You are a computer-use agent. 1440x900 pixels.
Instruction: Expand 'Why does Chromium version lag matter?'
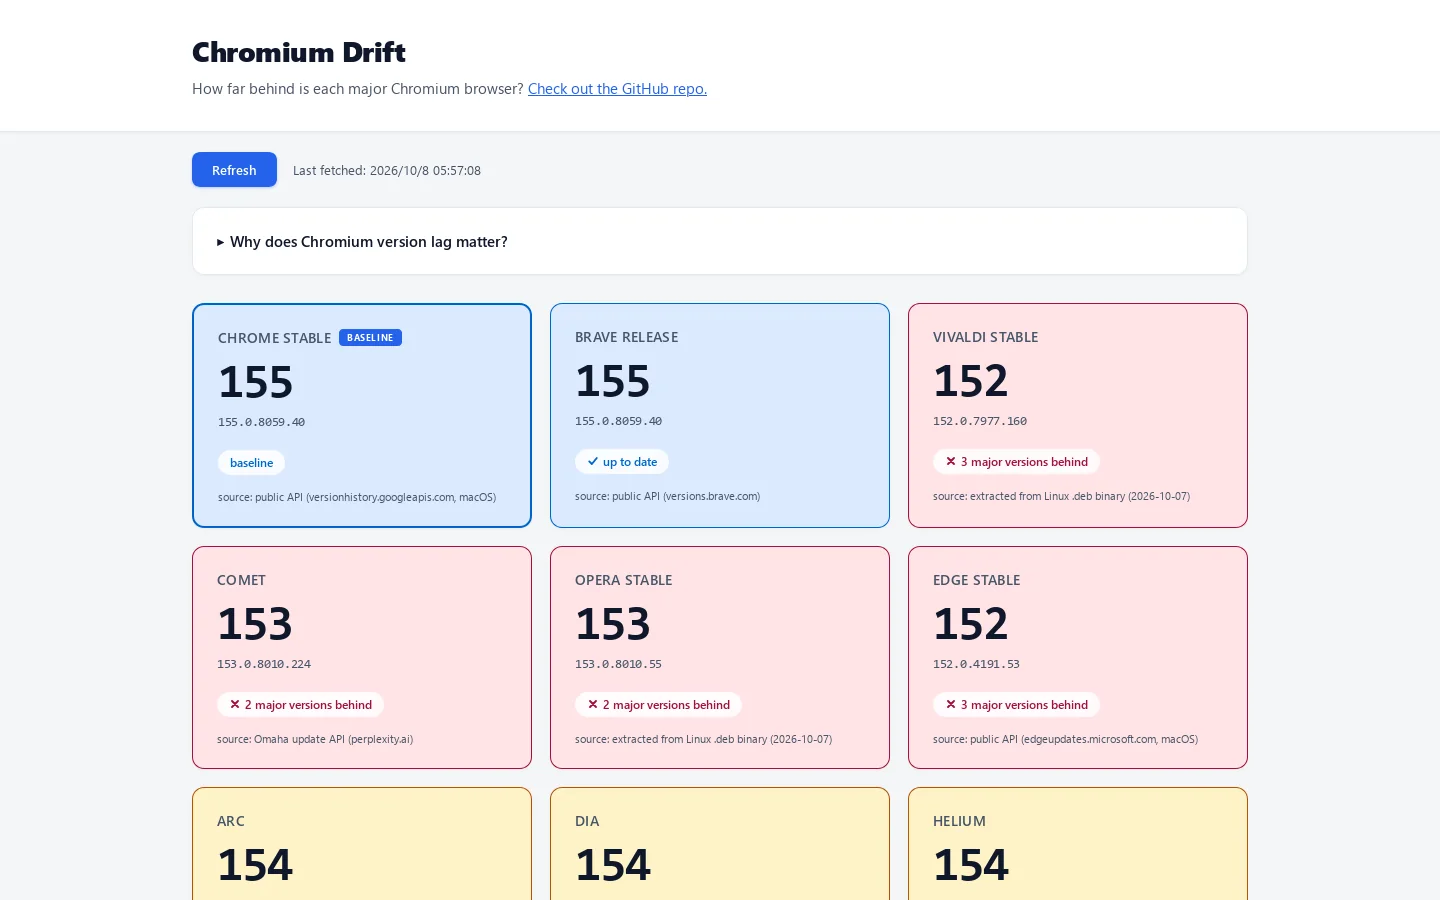point(719,241)
